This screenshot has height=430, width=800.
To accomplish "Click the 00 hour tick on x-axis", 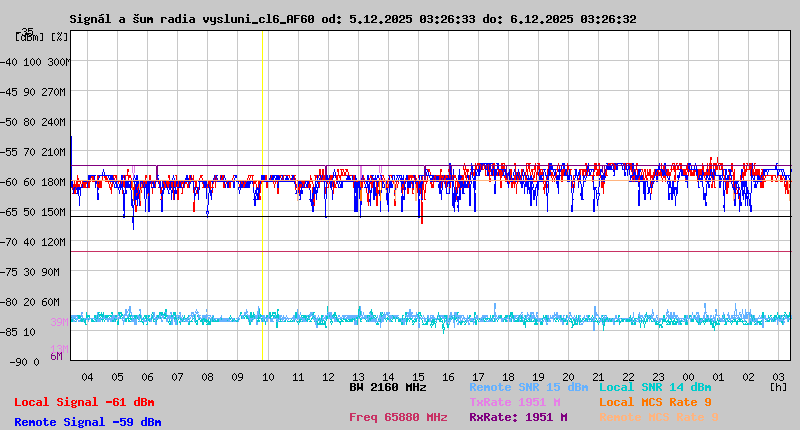I will [689, 377].
